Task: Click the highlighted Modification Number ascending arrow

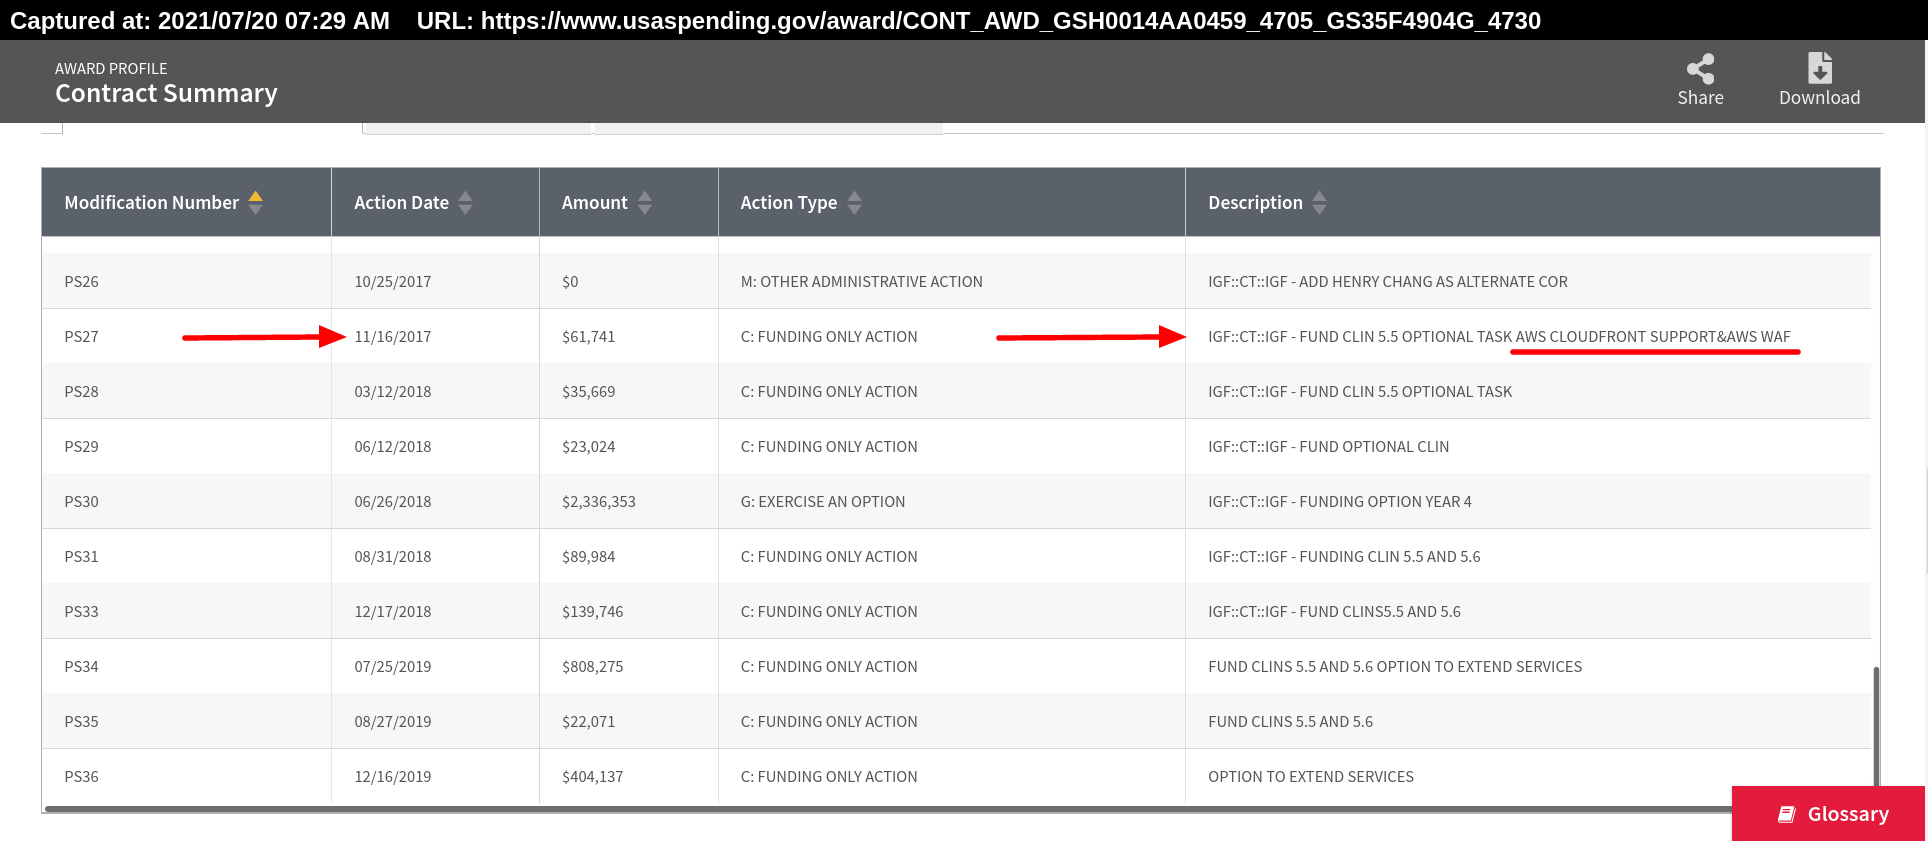Action: pyautogui.click(x=256, y=196)
